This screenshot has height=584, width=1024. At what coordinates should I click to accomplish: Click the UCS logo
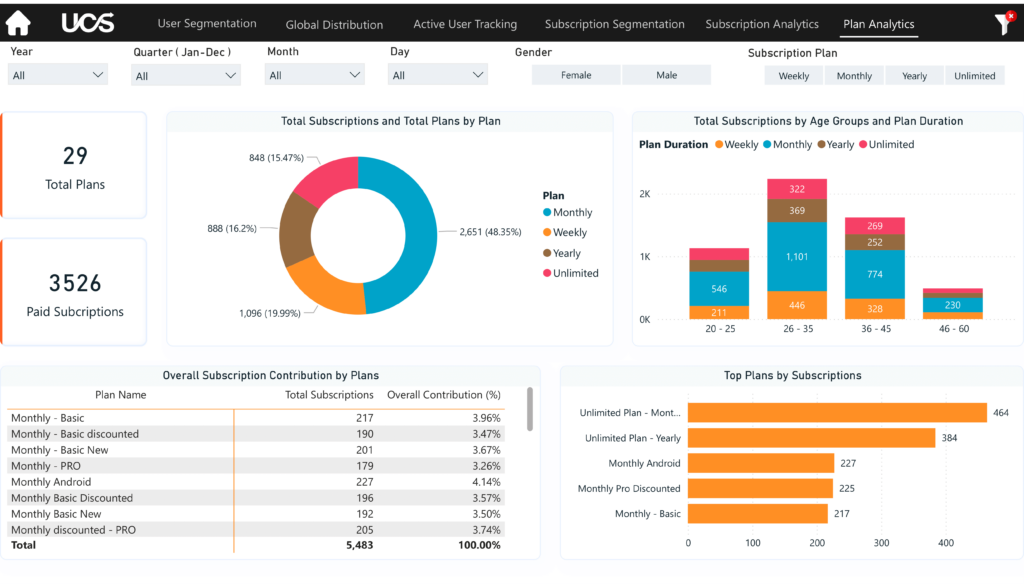(x=88, y=23)
